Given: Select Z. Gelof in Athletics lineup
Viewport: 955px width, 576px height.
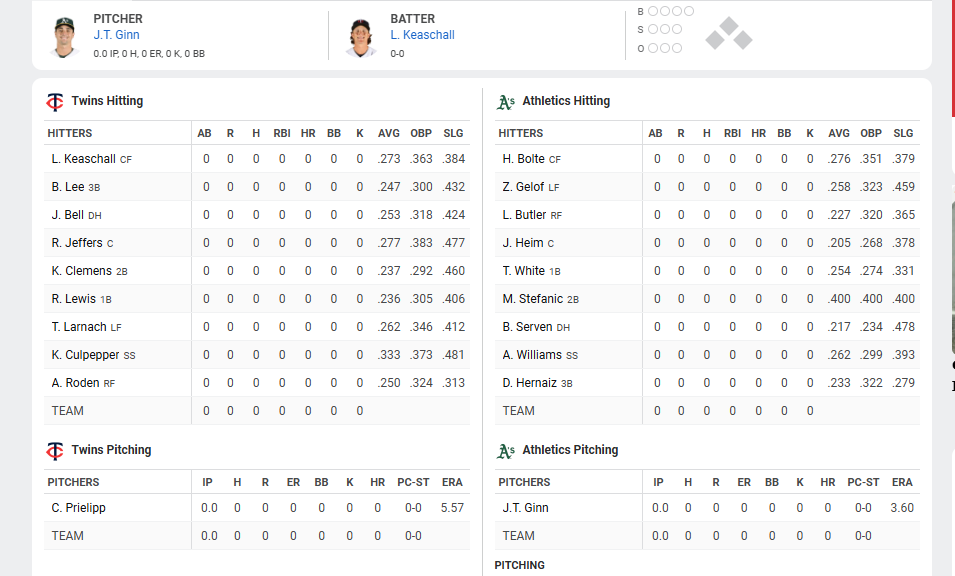Looking at the screenshot, I should [523, 187].
